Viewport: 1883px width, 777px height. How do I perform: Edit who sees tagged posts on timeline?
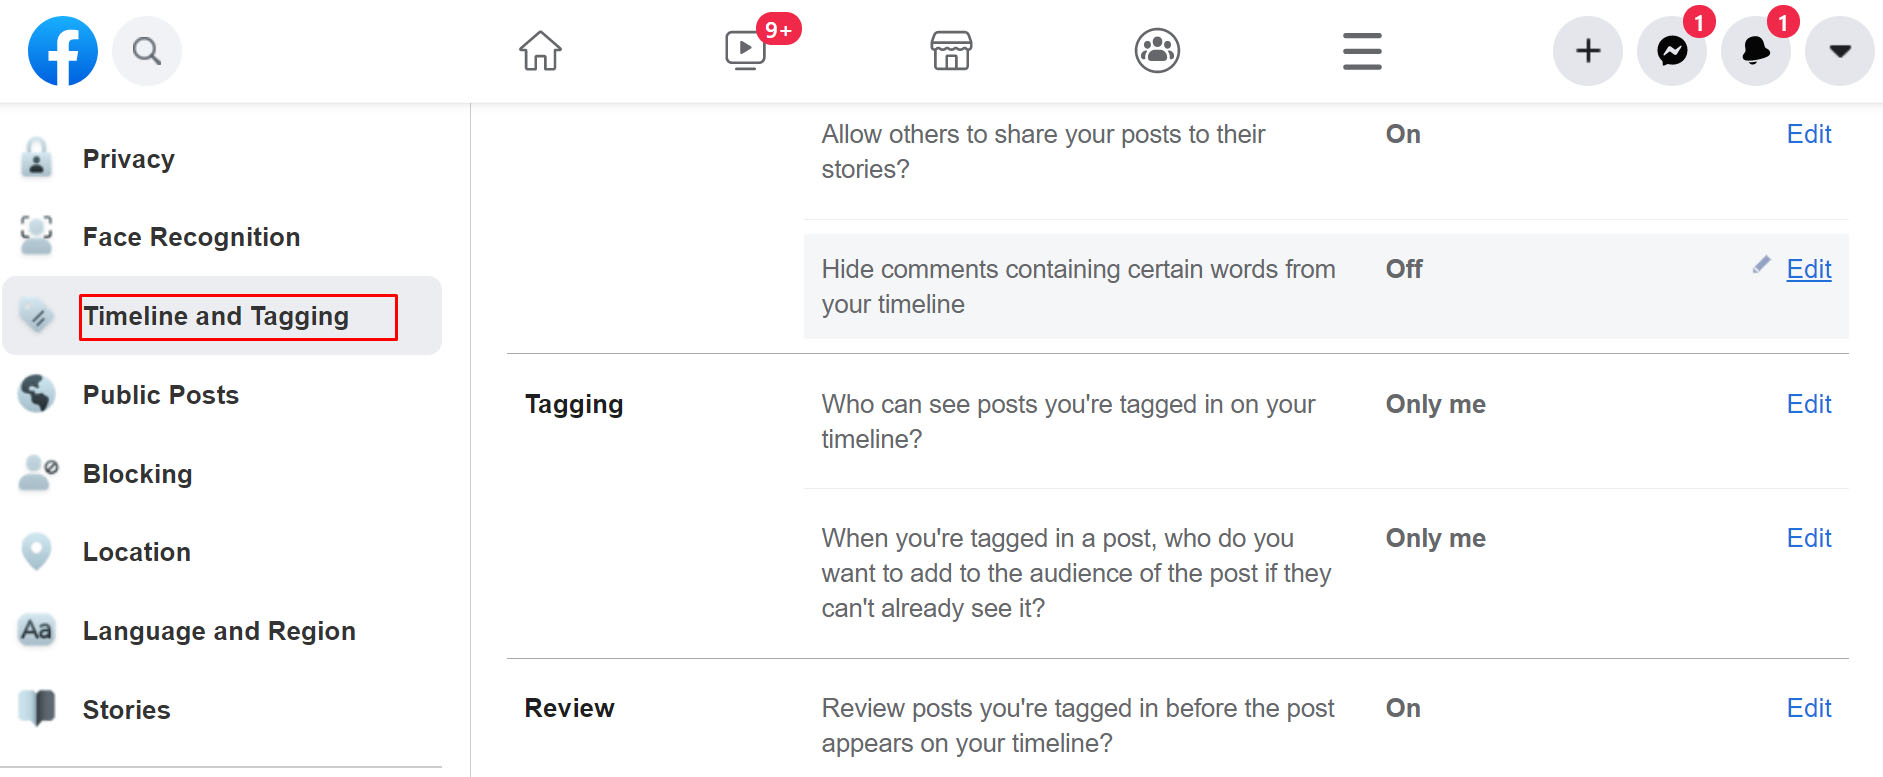(x=1808, y=404)
